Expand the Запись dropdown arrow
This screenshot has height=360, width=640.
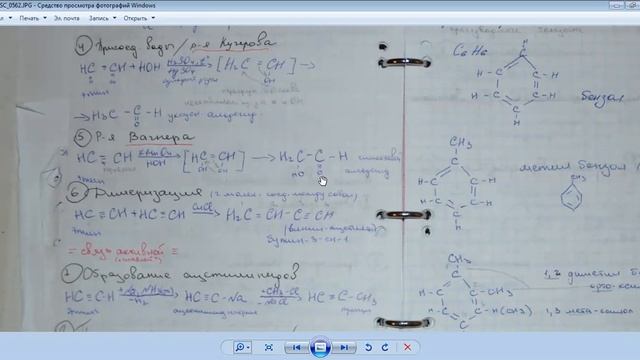click(x=114, y=18)
